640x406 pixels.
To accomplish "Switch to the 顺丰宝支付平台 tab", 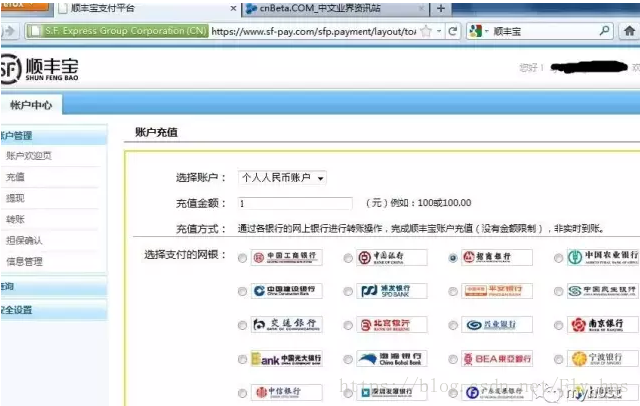I will point(147,9).
